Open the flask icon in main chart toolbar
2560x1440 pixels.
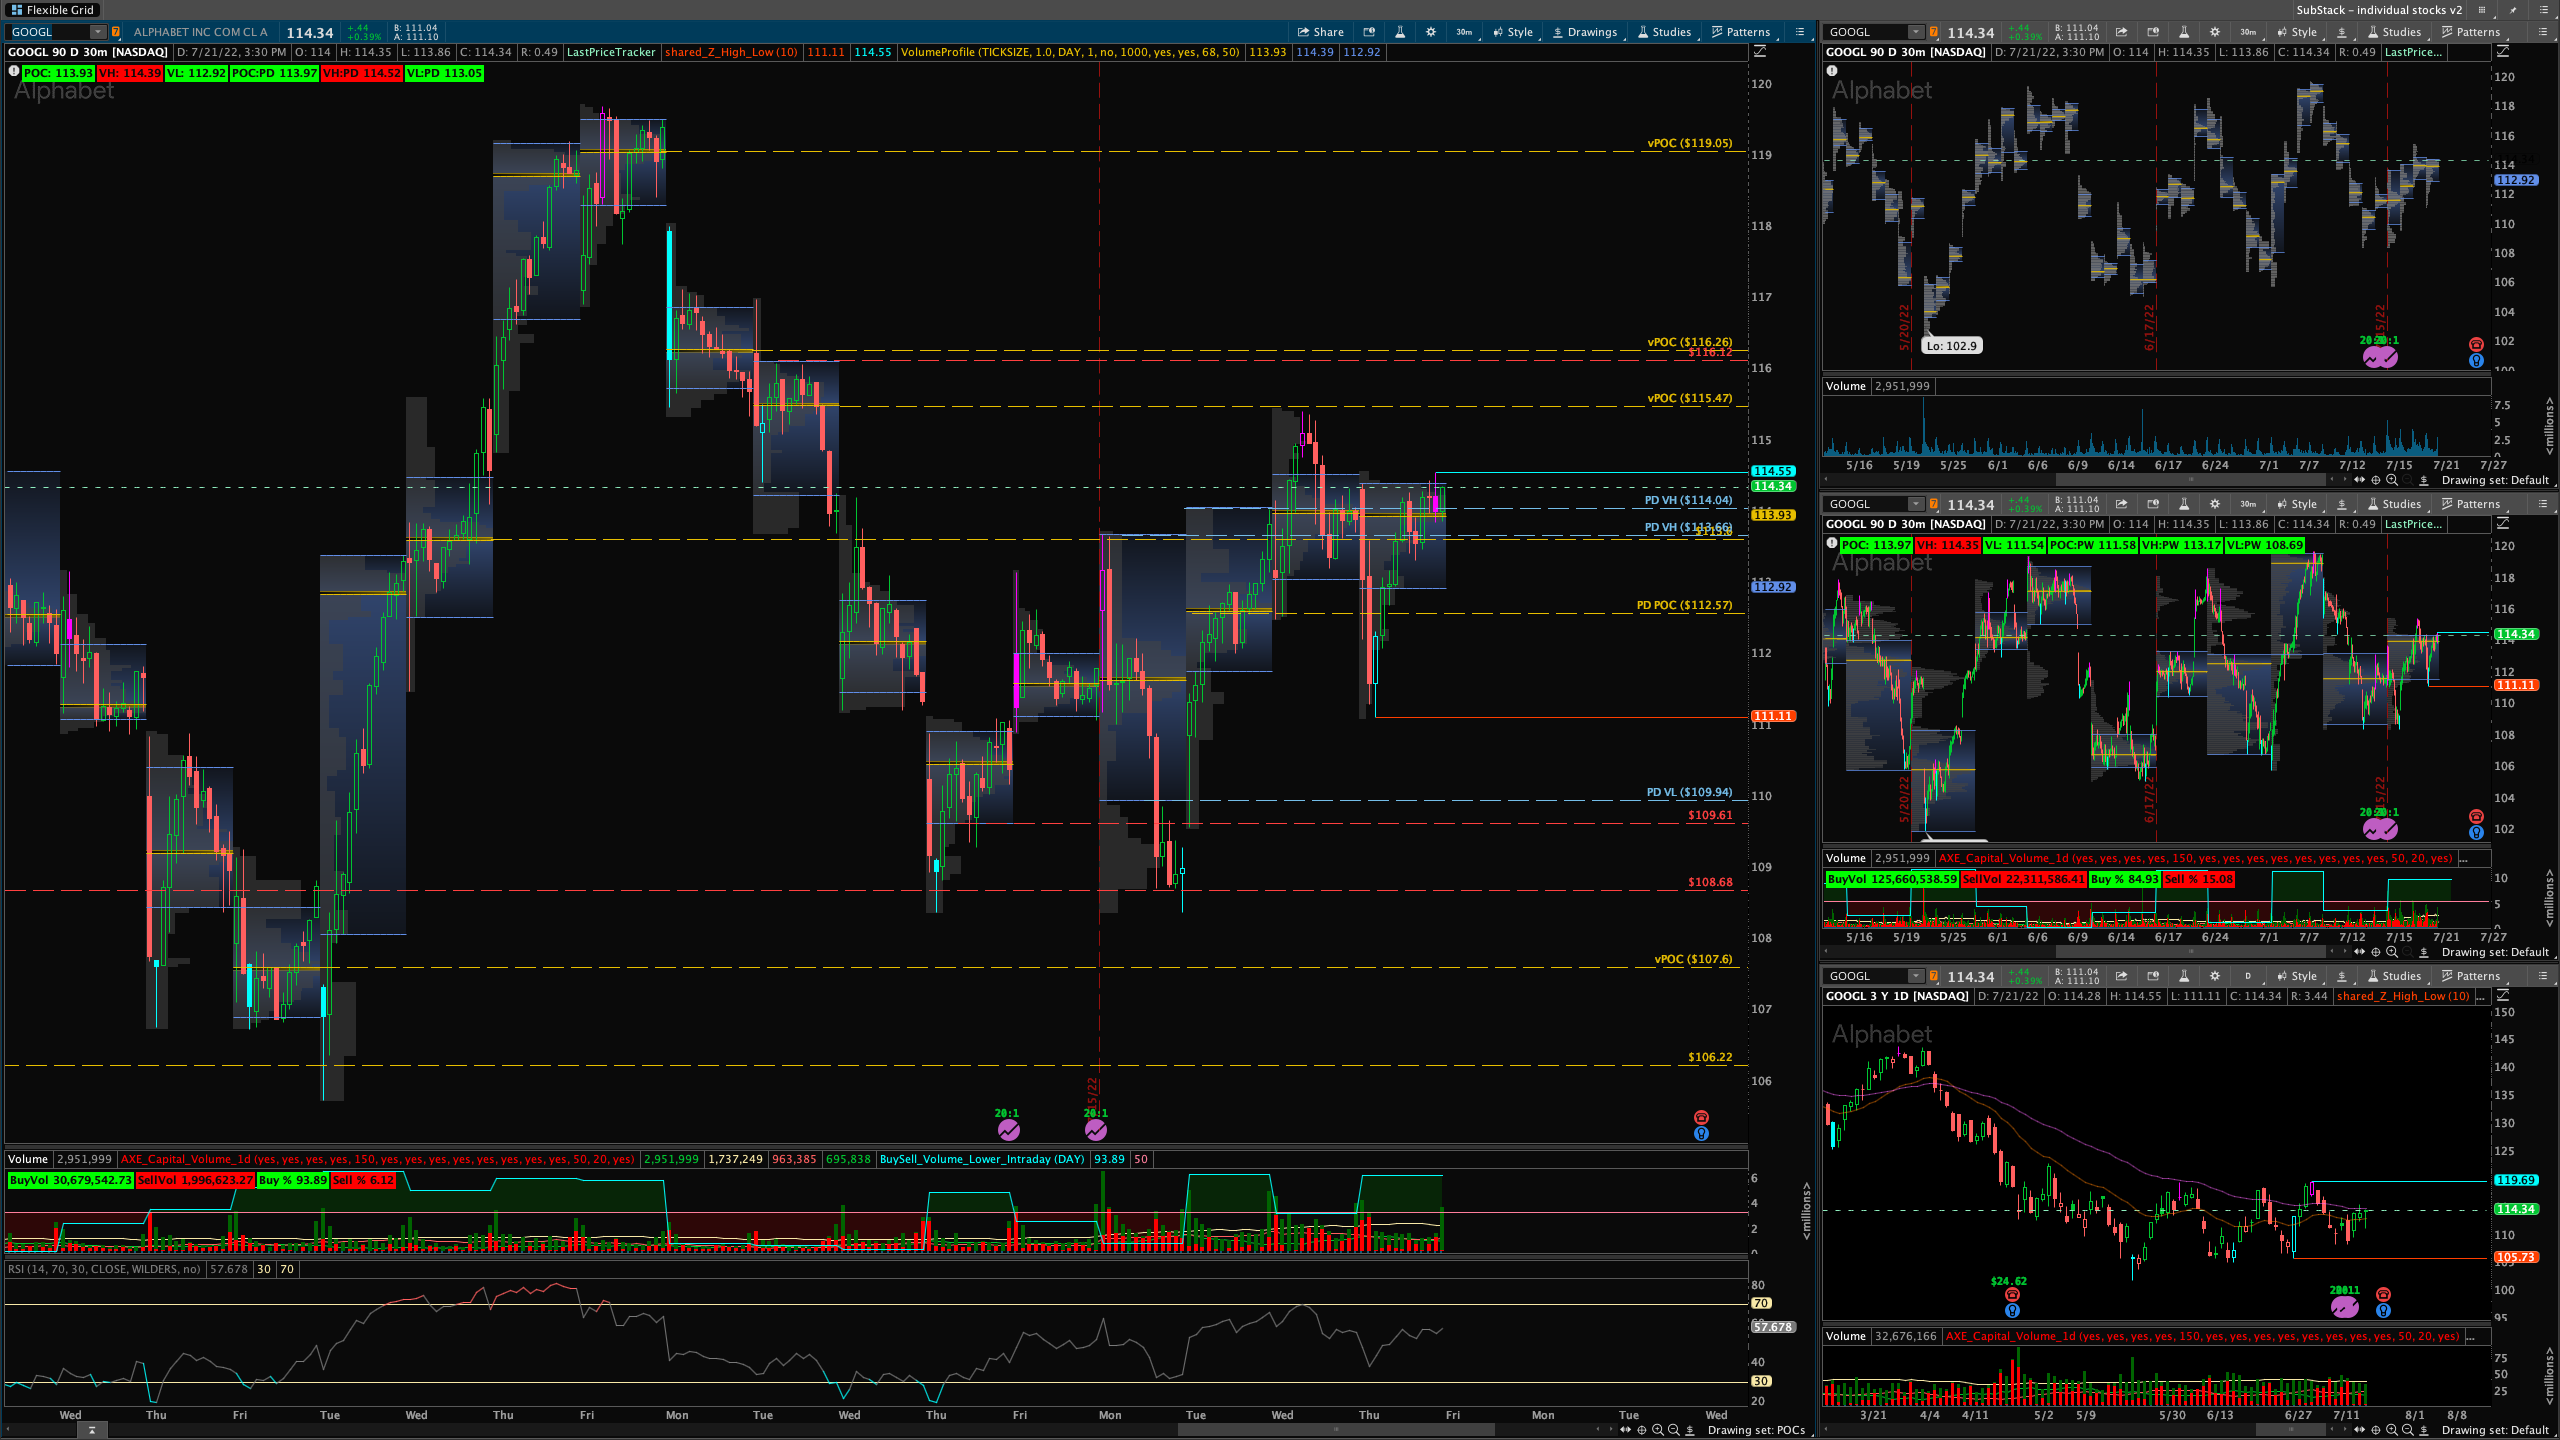1400,32
